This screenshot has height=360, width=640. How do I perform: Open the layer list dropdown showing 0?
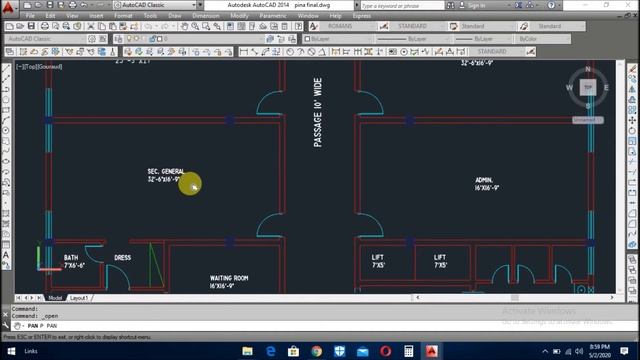click(x=194, y=39)
